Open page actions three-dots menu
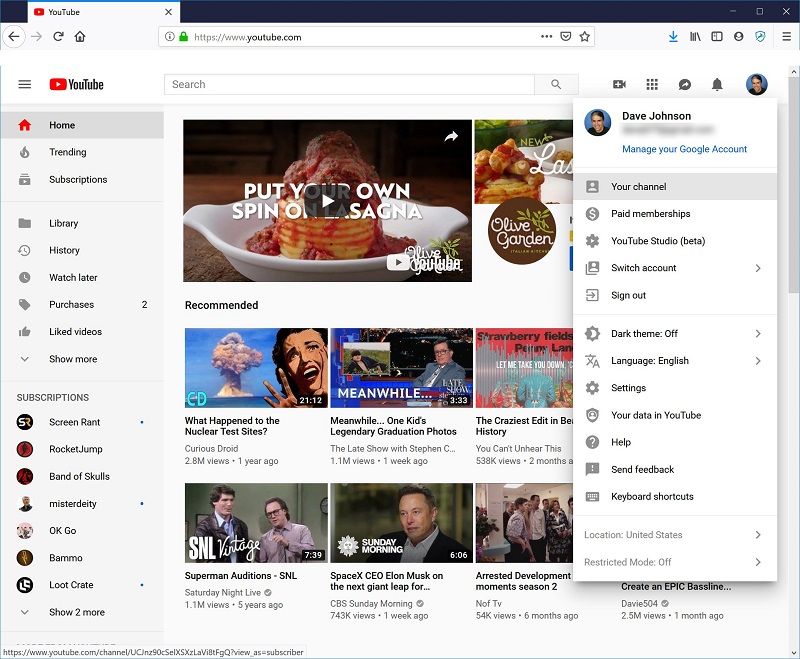This screenshot has height=659, width=800. [546, 36]
